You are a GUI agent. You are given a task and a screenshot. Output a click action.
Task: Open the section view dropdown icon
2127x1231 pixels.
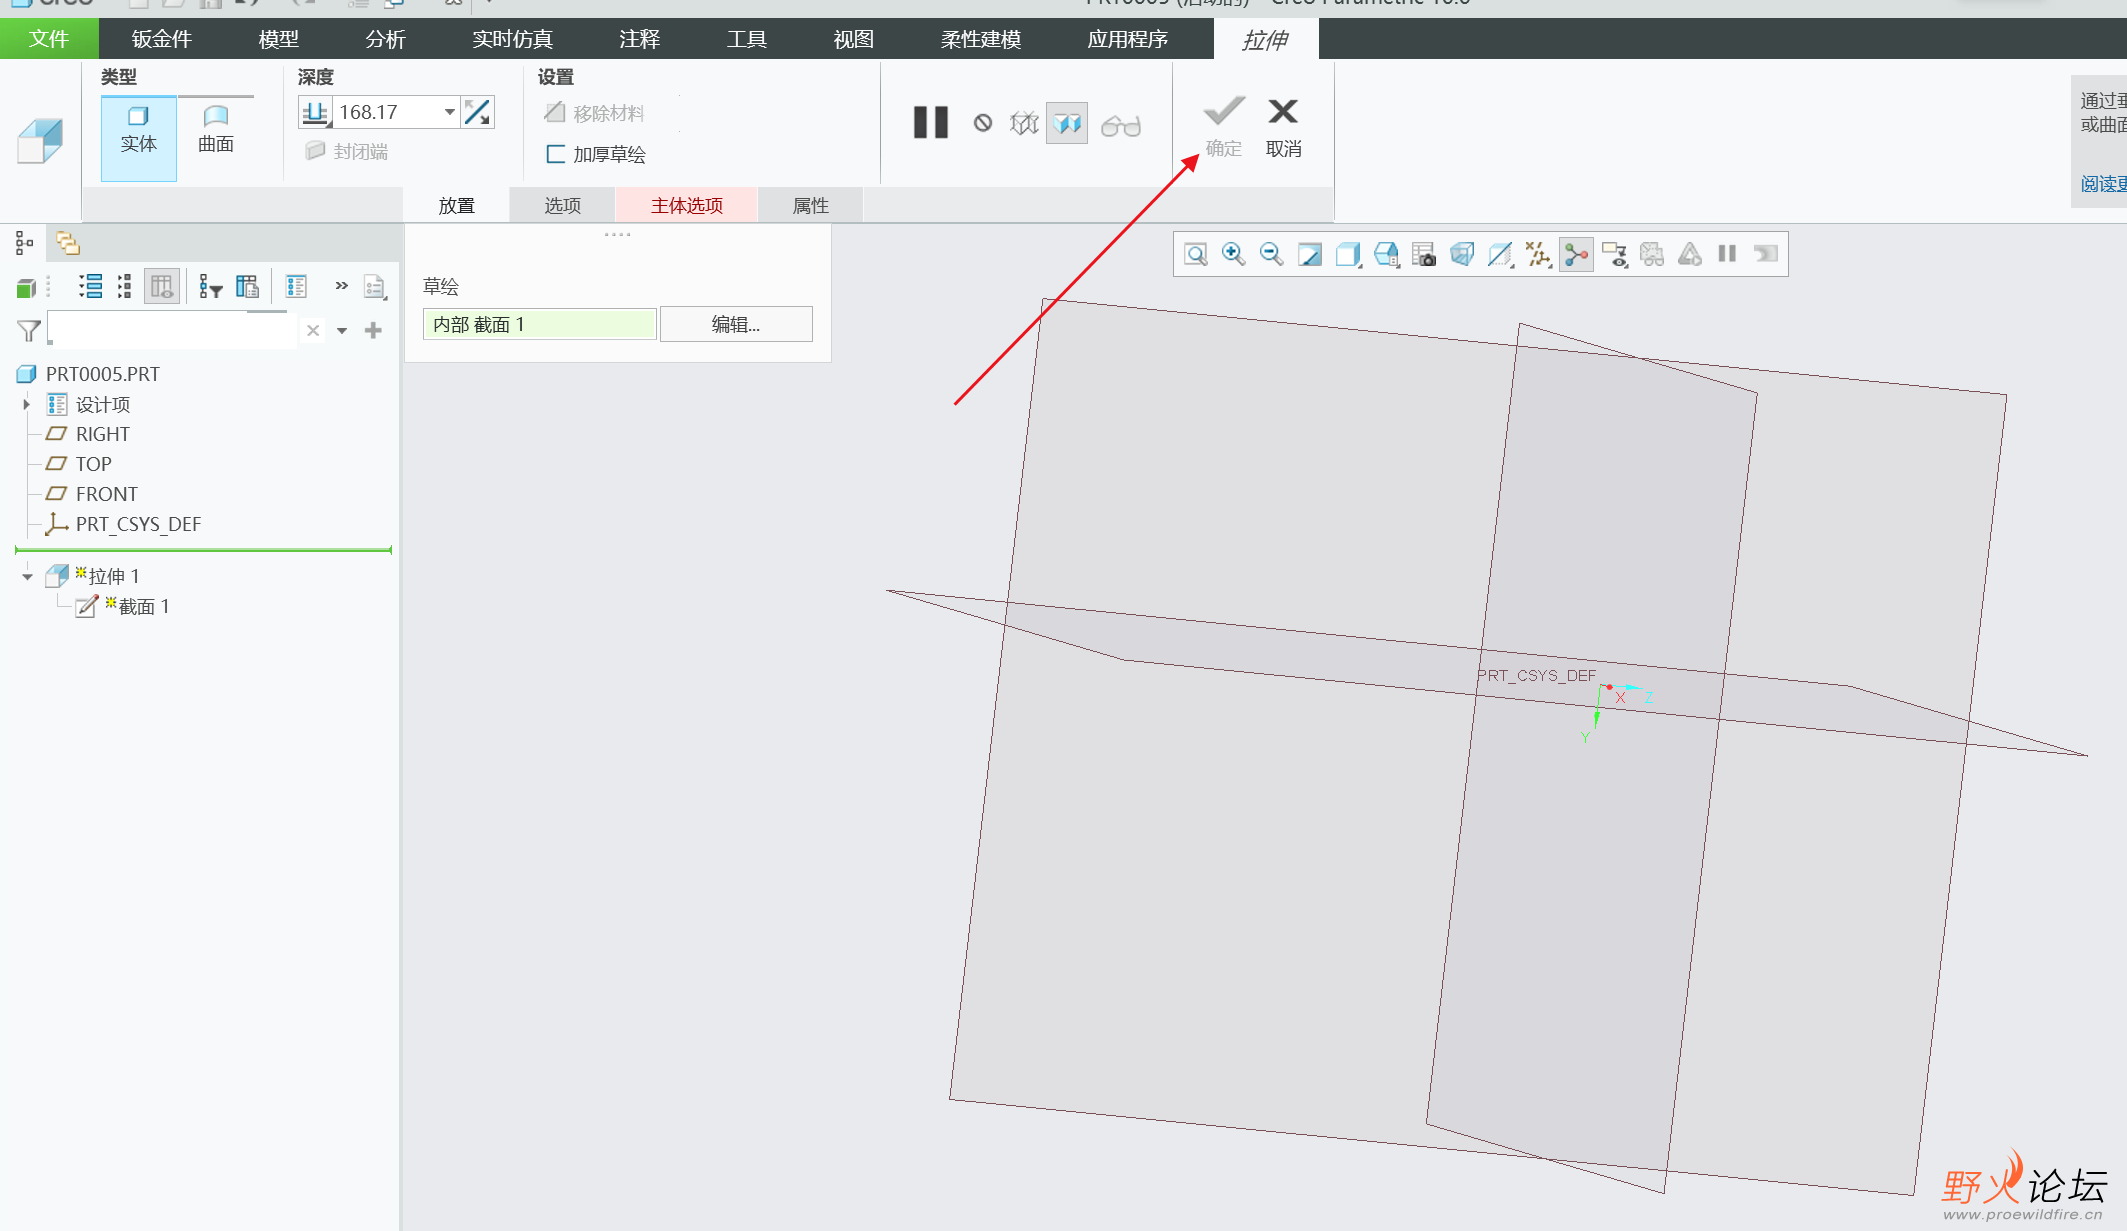click(x=1500, y=254)
